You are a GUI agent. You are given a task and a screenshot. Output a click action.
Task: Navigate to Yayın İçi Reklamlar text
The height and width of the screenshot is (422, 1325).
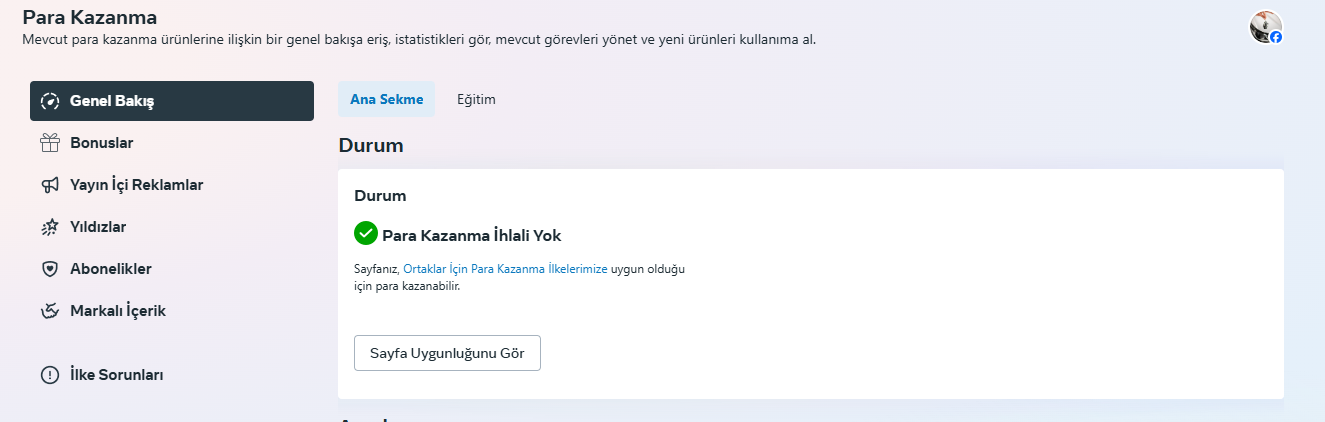pyautogui.click(x=136, y=185)
